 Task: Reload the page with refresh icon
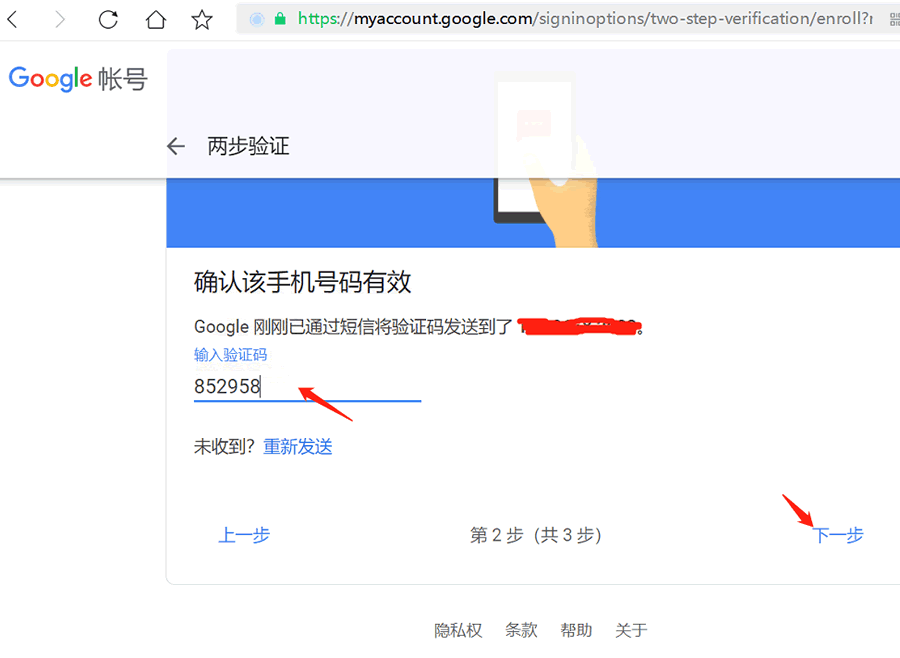108,20
